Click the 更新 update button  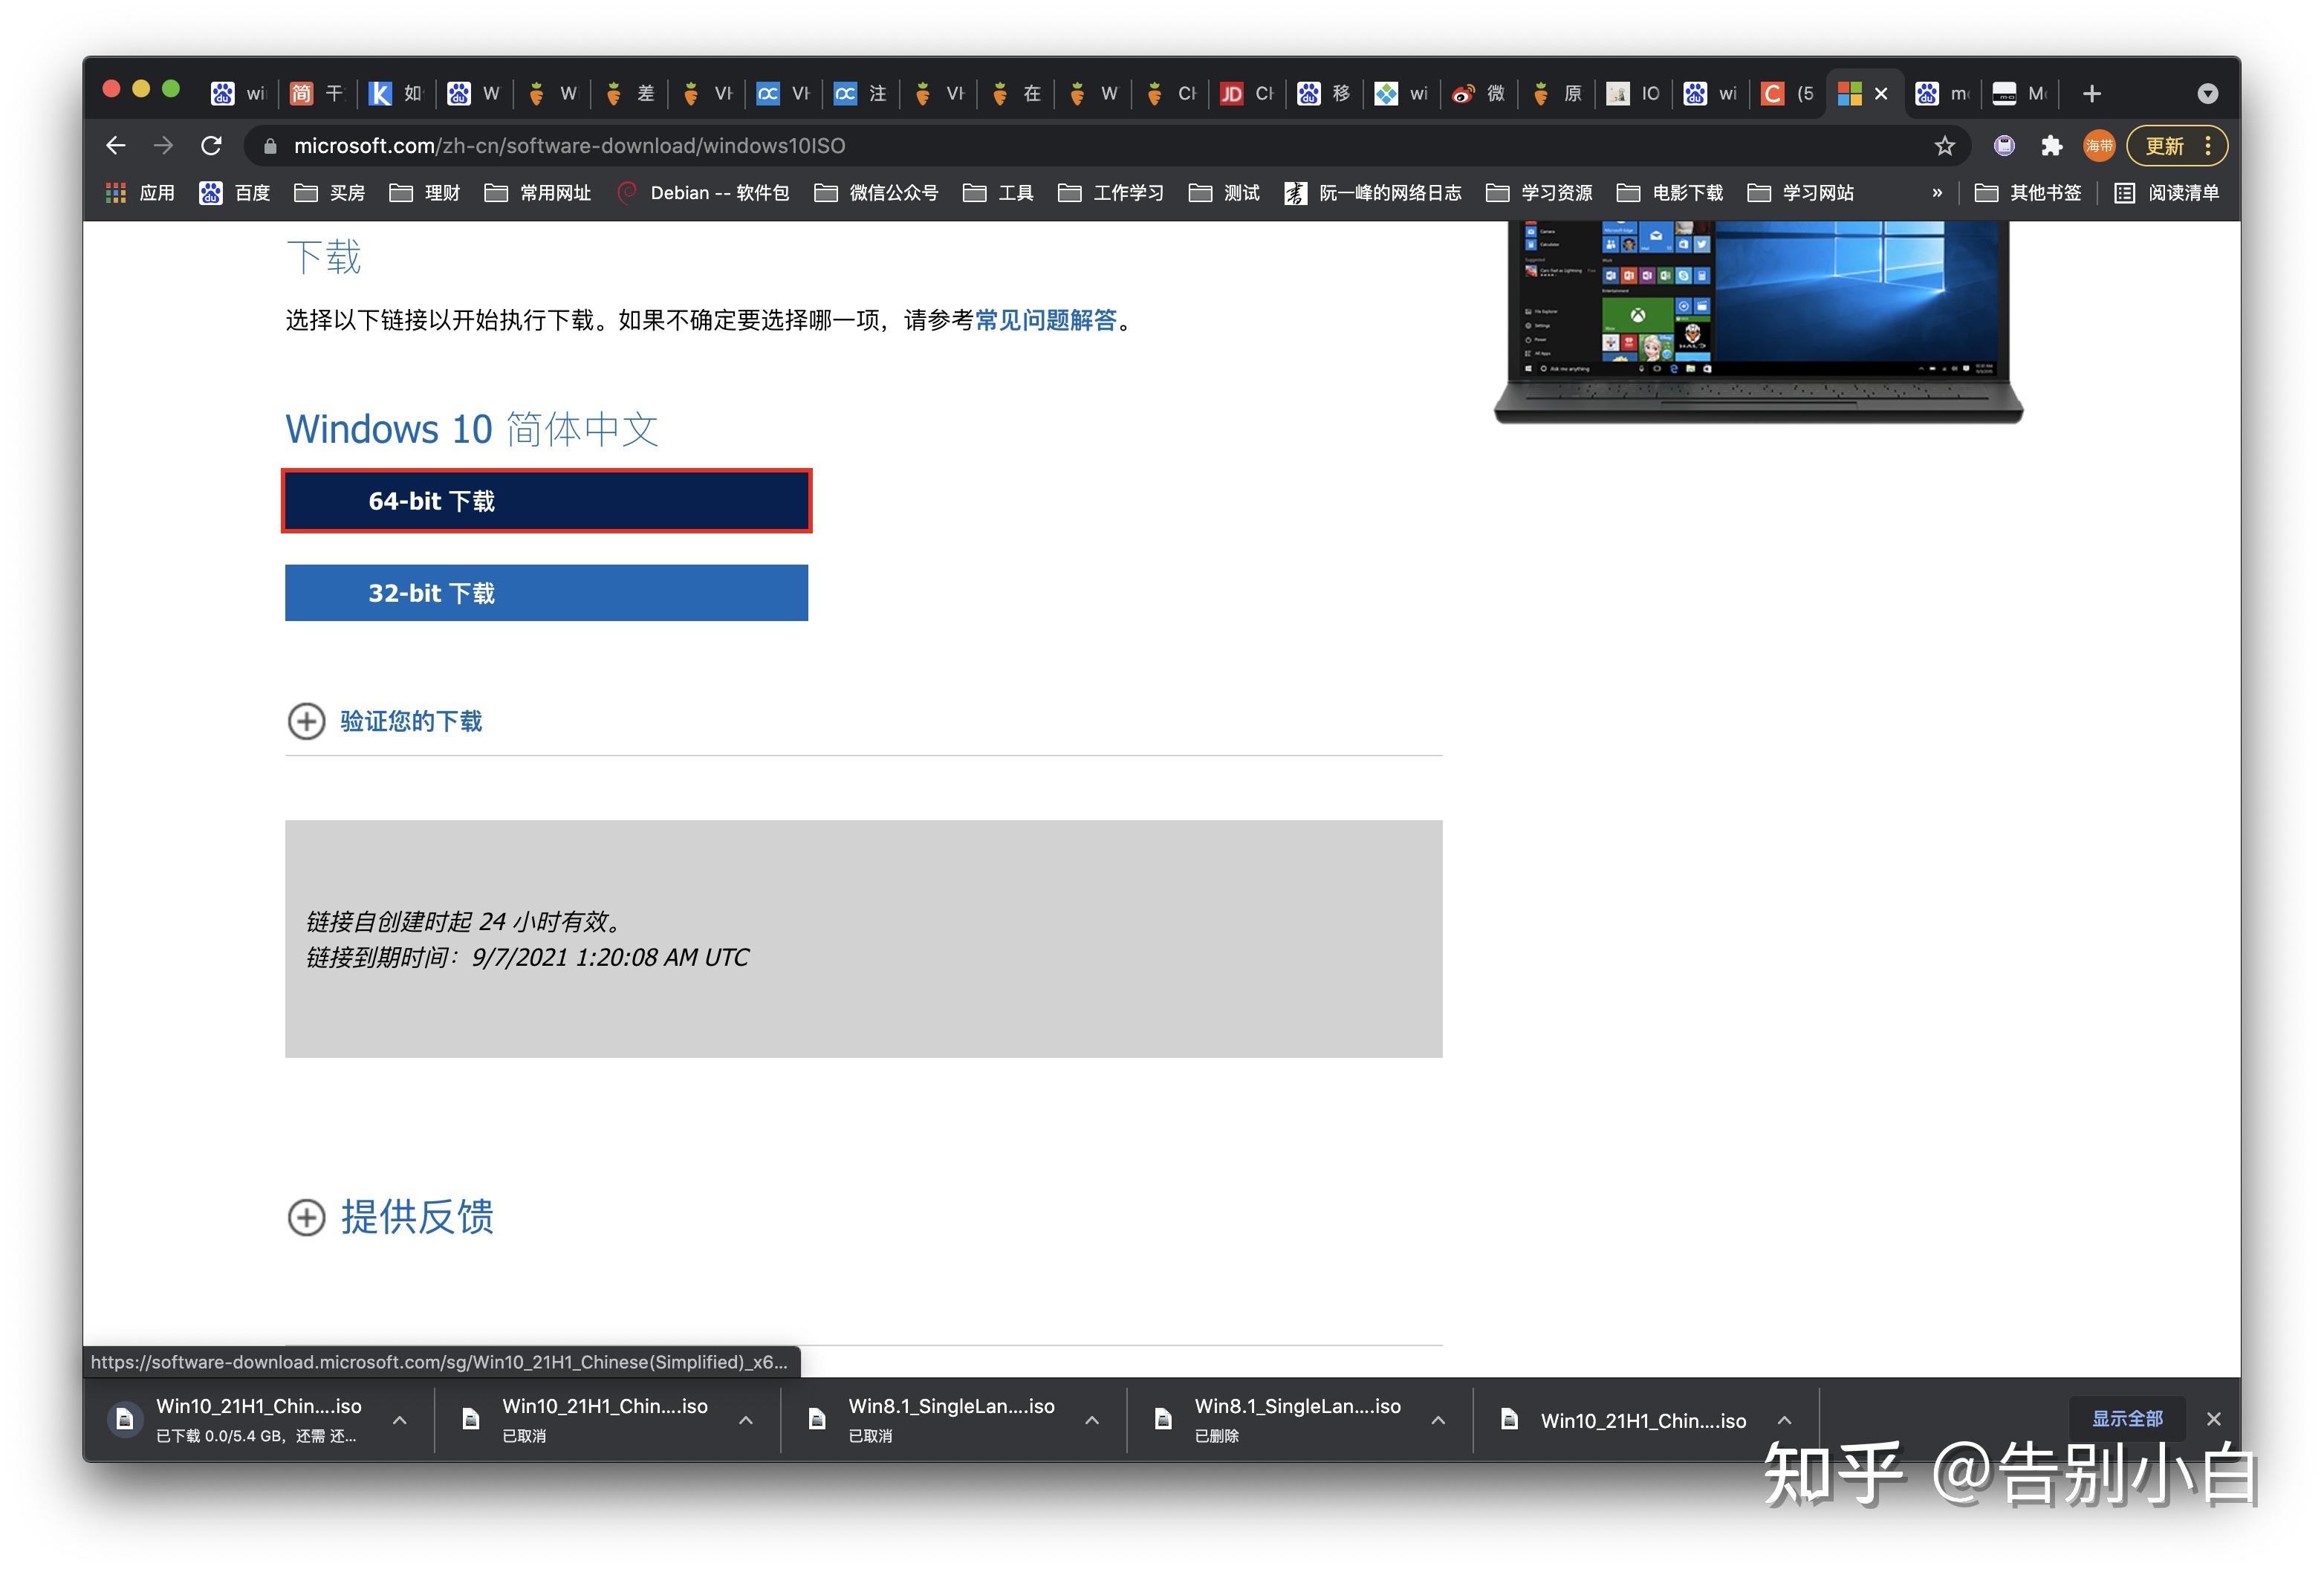point(2164,146)
